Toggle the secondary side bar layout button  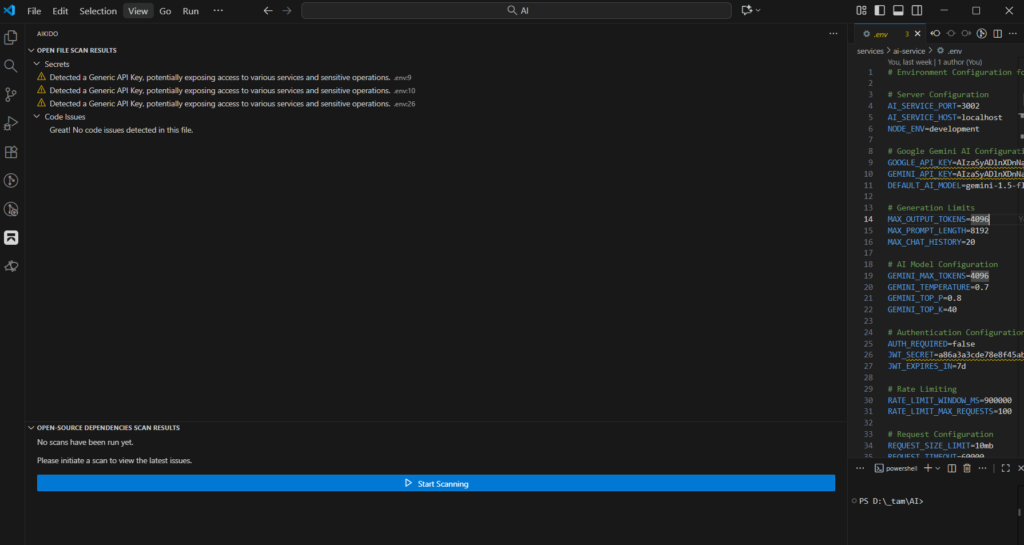pyautogui.click(x=915, y=11)
